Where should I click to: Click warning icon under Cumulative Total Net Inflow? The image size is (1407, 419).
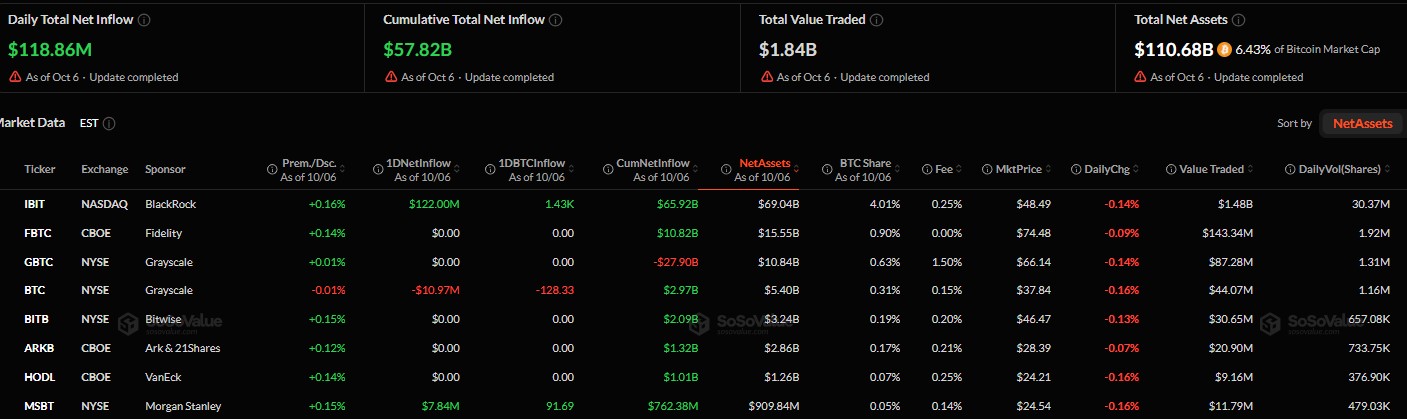[390, 77]
